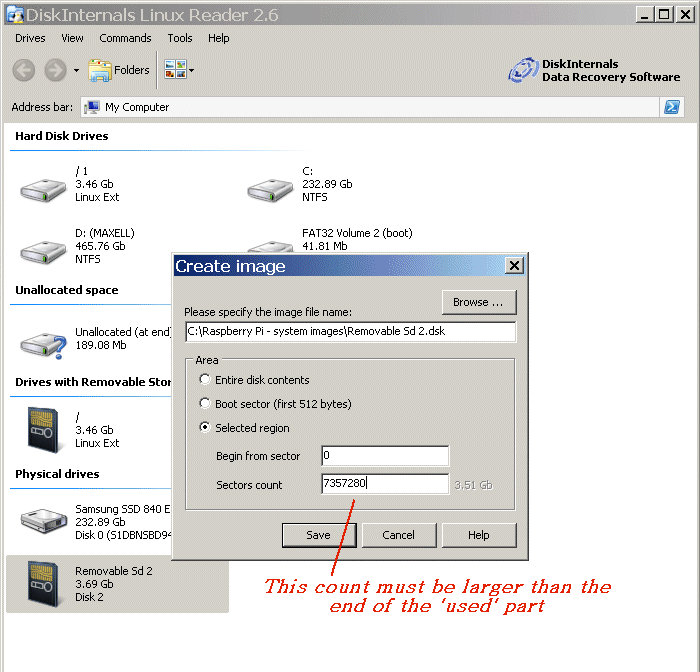Minimize the Linux Reader window

point(645,15)
